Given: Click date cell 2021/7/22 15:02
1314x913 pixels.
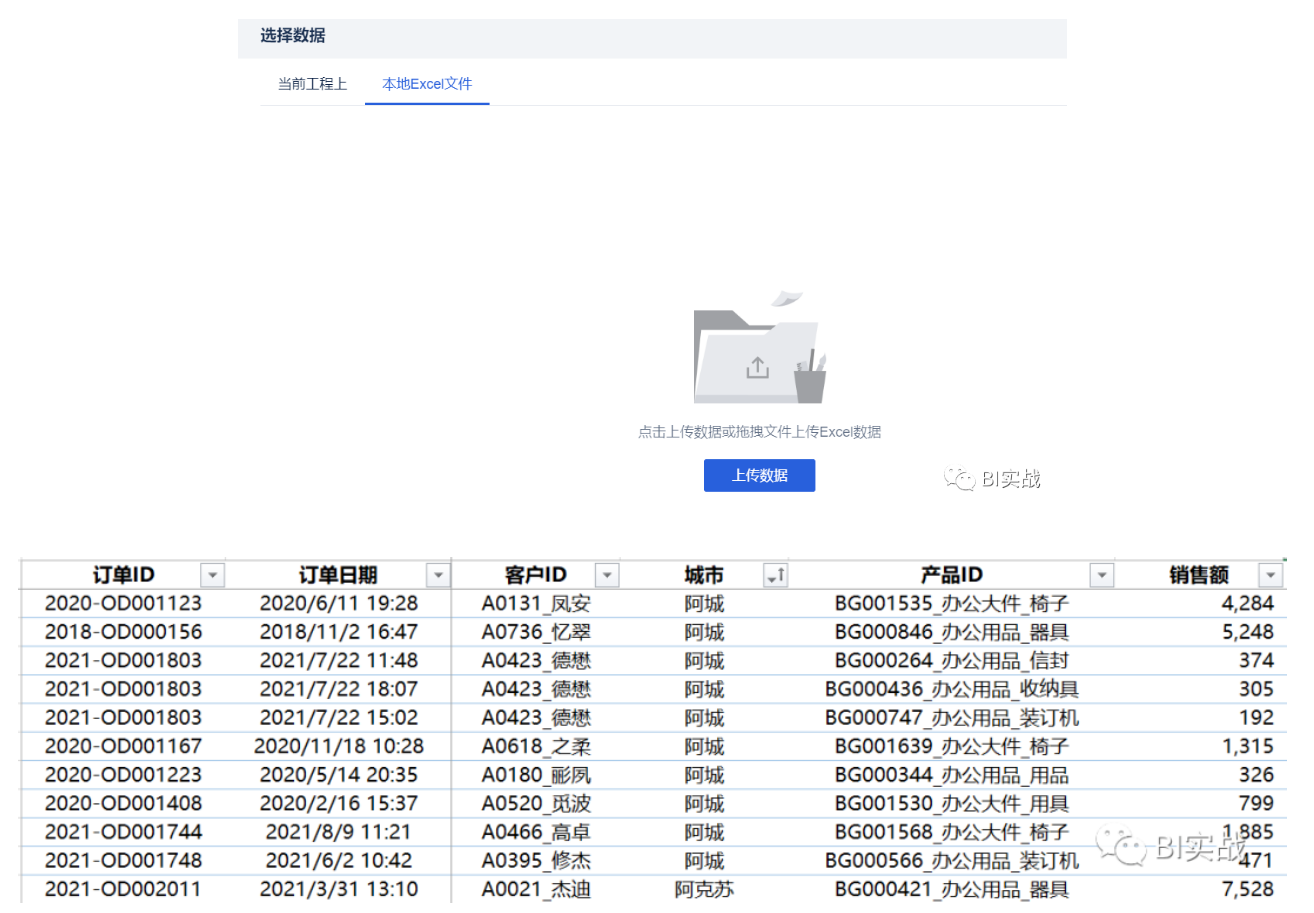Looking at the screenshot, I should pyautogui.click(x=339, y=717).
